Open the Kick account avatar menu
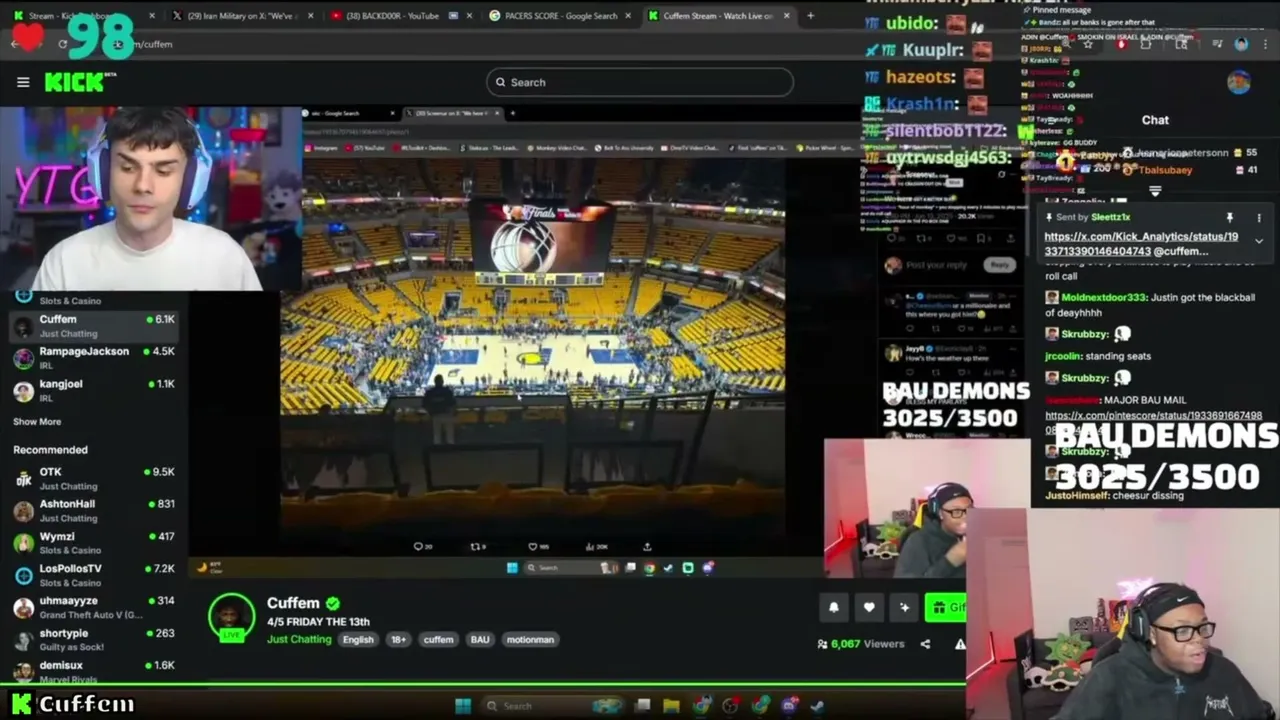The height and width of the screenshot is (720, 1280). (1238, 82)
